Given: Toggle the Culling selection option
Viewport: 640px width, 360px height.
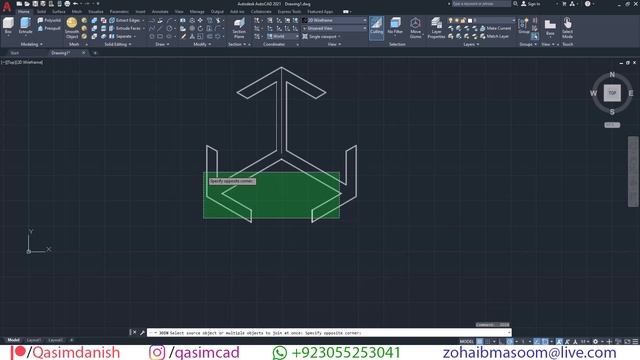Looking at the screenshot, I should [x=376, y=27].
